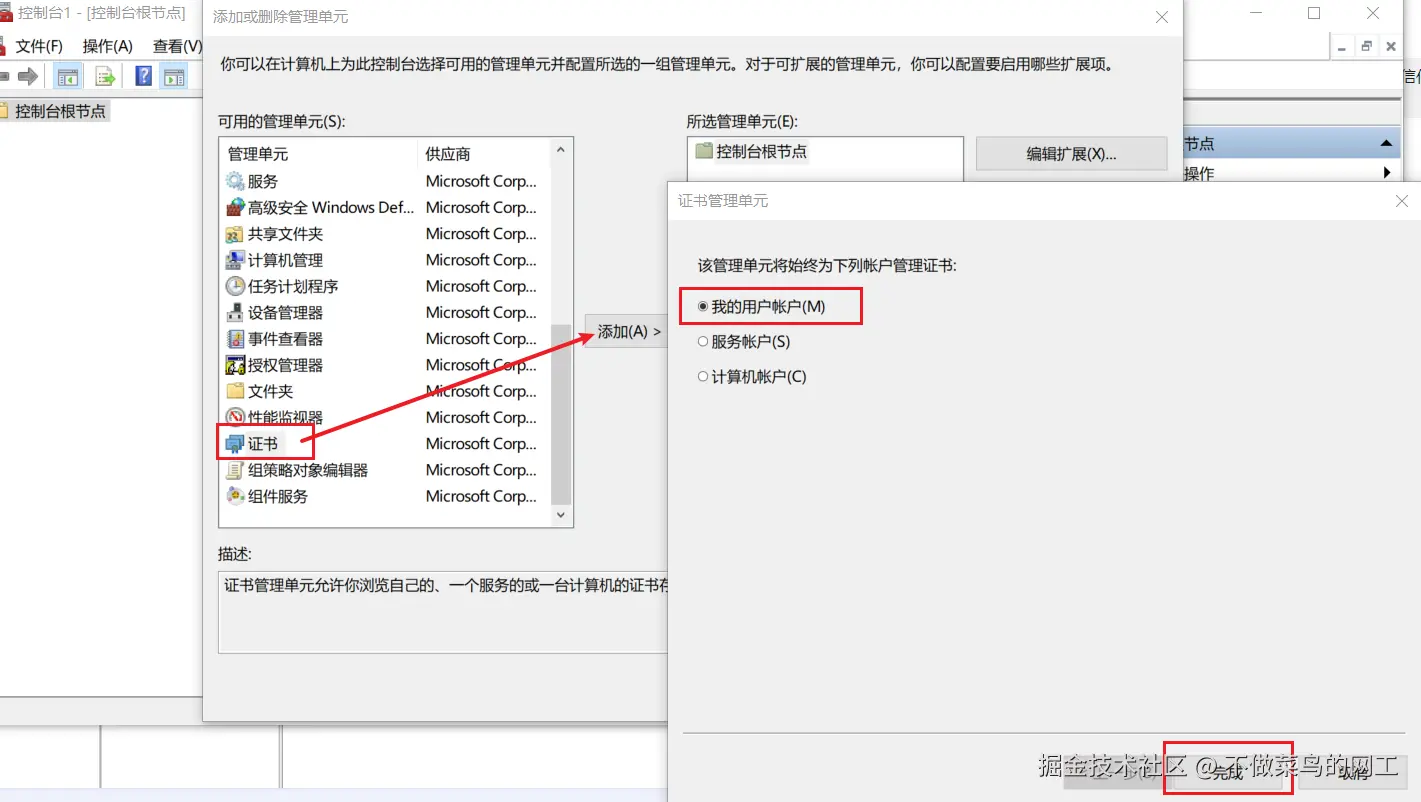Click the 完成 (Finish) button
Image resolution: width=1421 pixels, height=802 pixels.
coord(1228,772)
